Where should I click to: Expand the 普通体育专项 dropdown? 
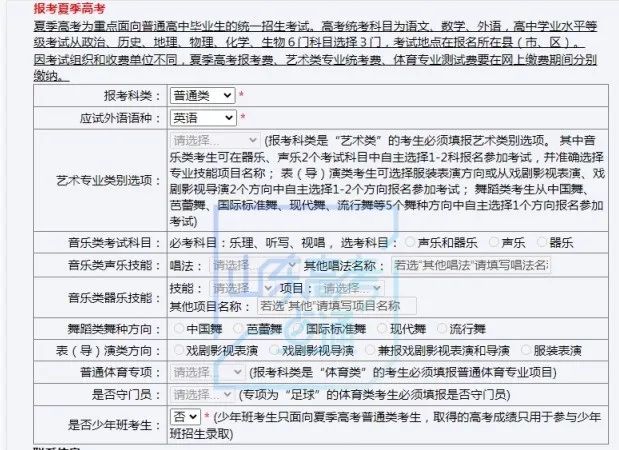point(204,372)
